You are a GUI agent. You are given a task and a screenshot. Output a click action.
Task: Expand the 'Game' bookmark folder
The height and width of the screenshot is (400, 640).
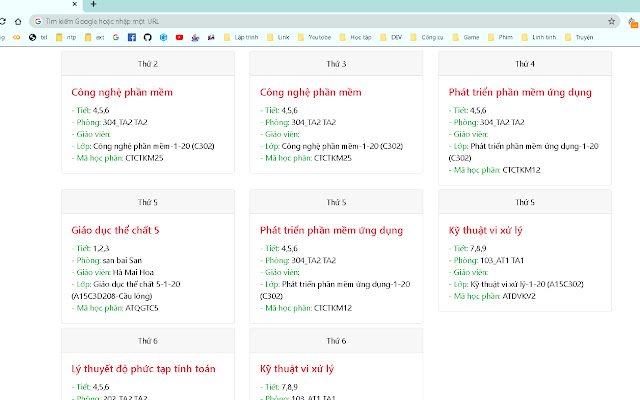pyautogui.click(x=466, y=37)
